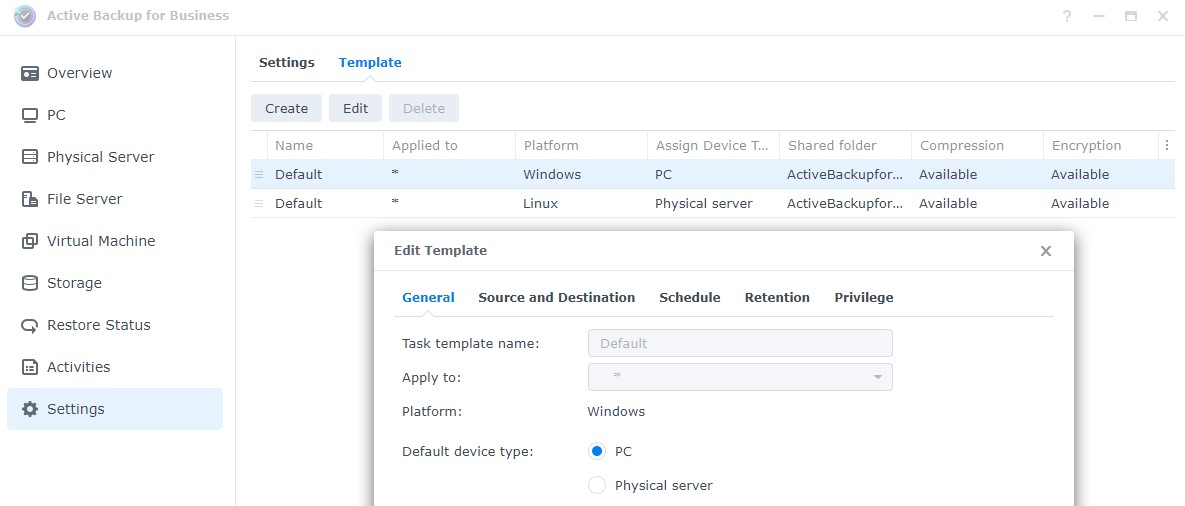The image size is (1185, 506).
Task: Click the Active Backup for Business app icon
Action: 25,16
